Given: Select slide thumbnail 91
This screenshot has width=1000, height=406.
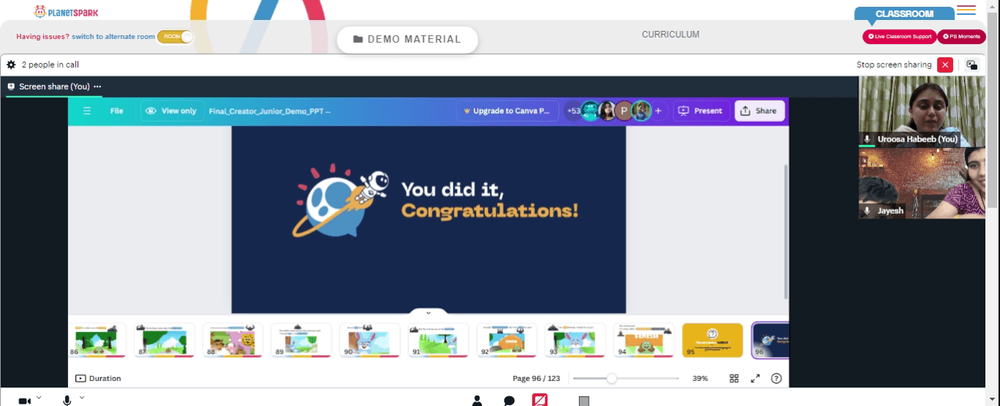Looking at the screenshot, I should pyautogui.click(x=438, y=340).
